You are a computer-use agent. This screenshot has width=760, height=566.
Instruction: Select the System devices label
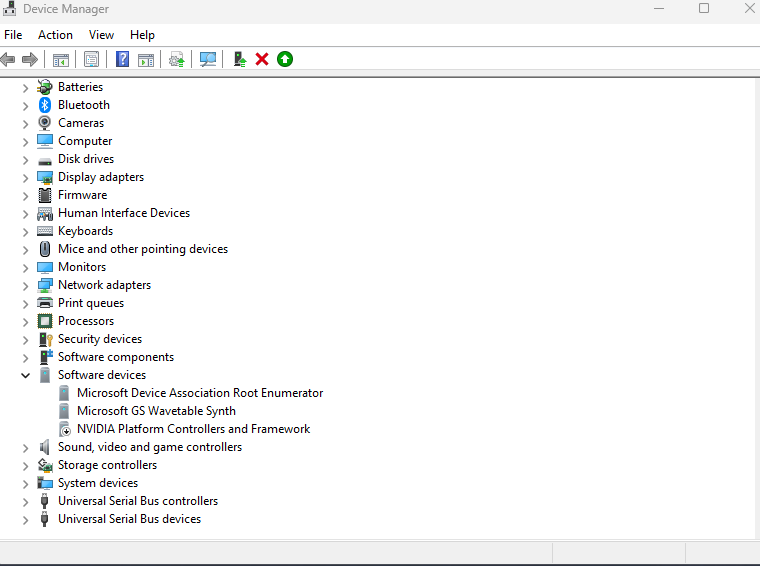[98, 483]
